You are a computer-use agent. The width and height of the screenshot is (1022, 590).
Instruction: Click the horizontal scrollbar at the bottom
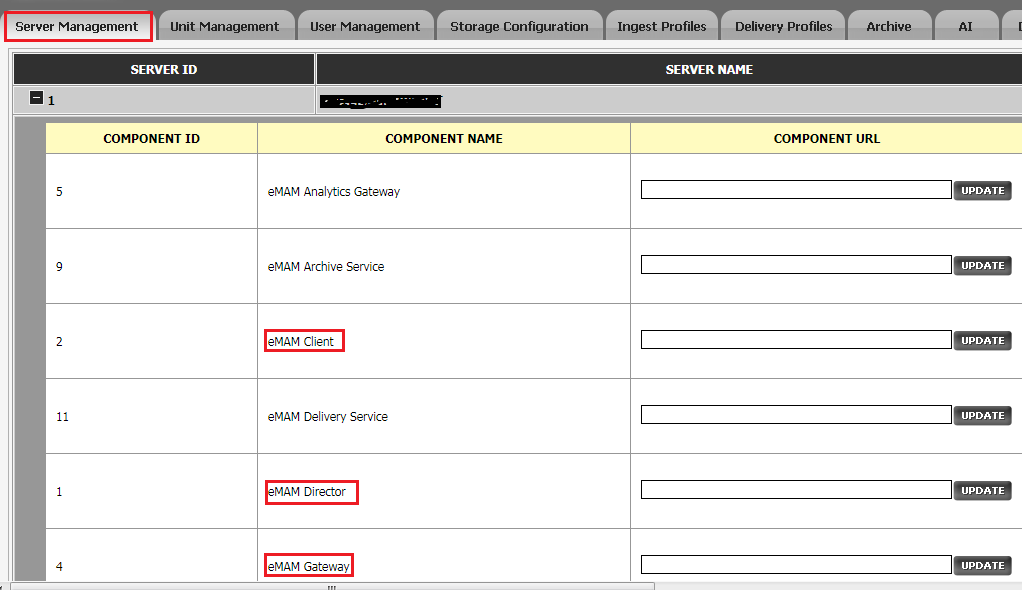[332, 587]
